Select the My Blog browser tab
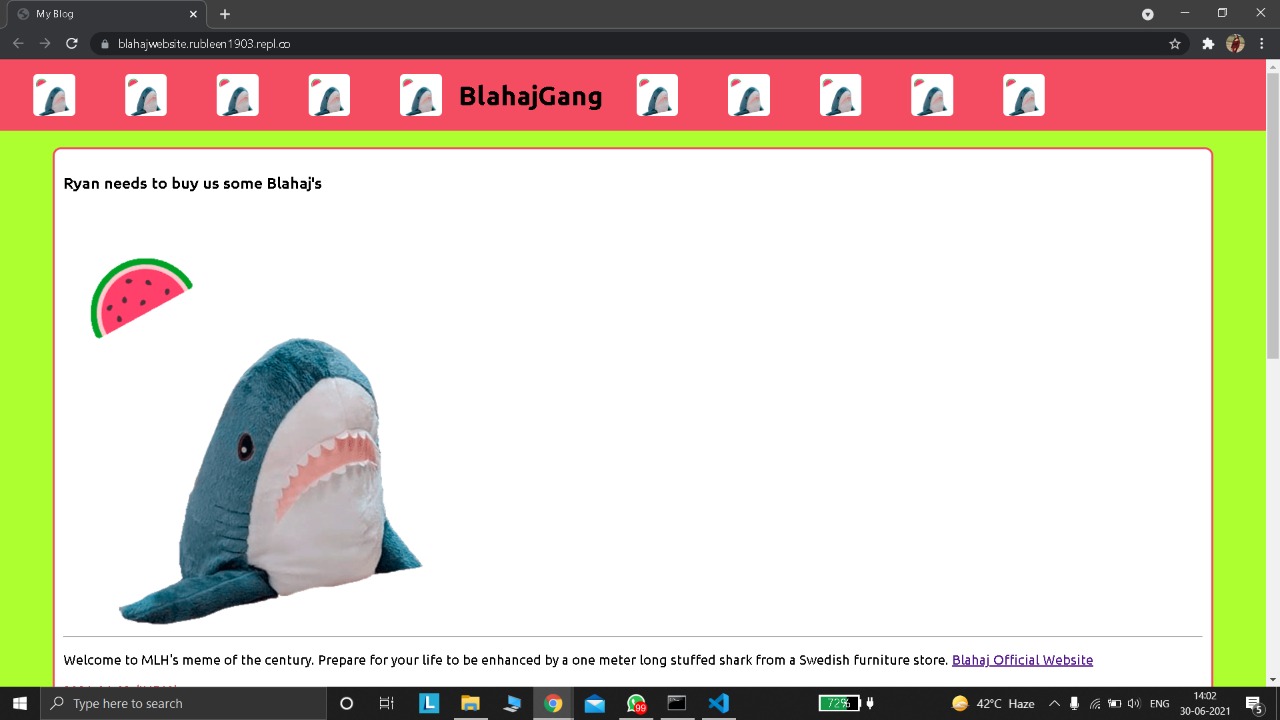1280x720 pixels. coord(105,14)
